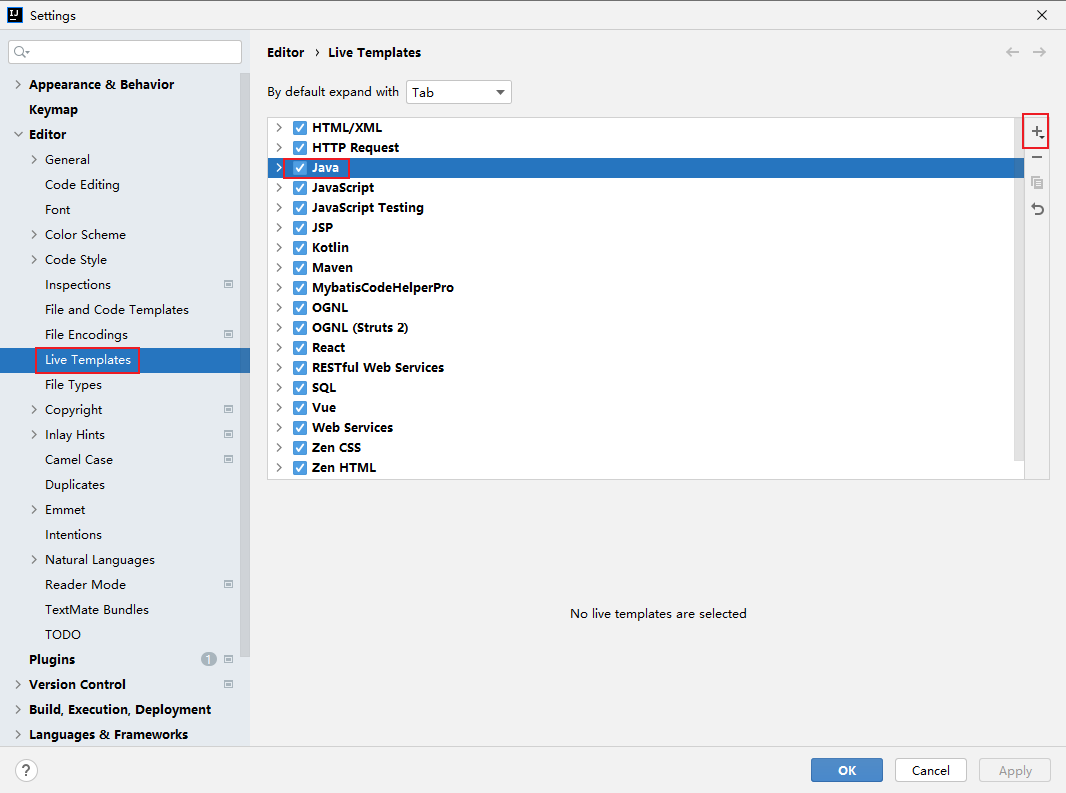Expand the Java template group

pyautogui.click(x=279, y=168)
